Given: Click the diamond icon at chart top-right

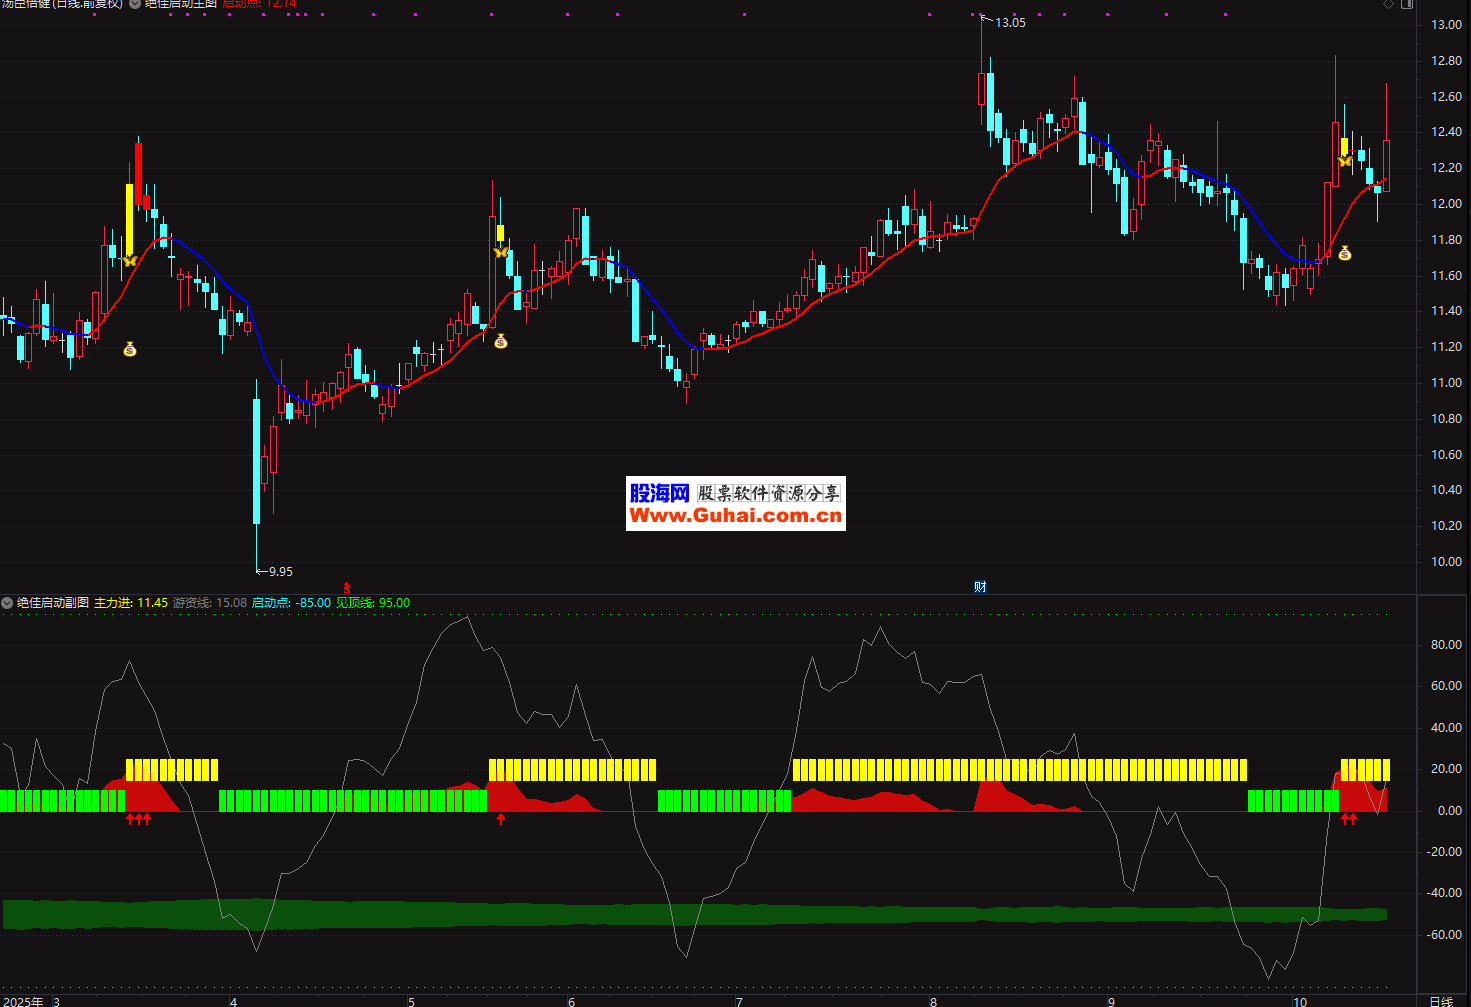Looking at the screenshot, I should 1388,4.
